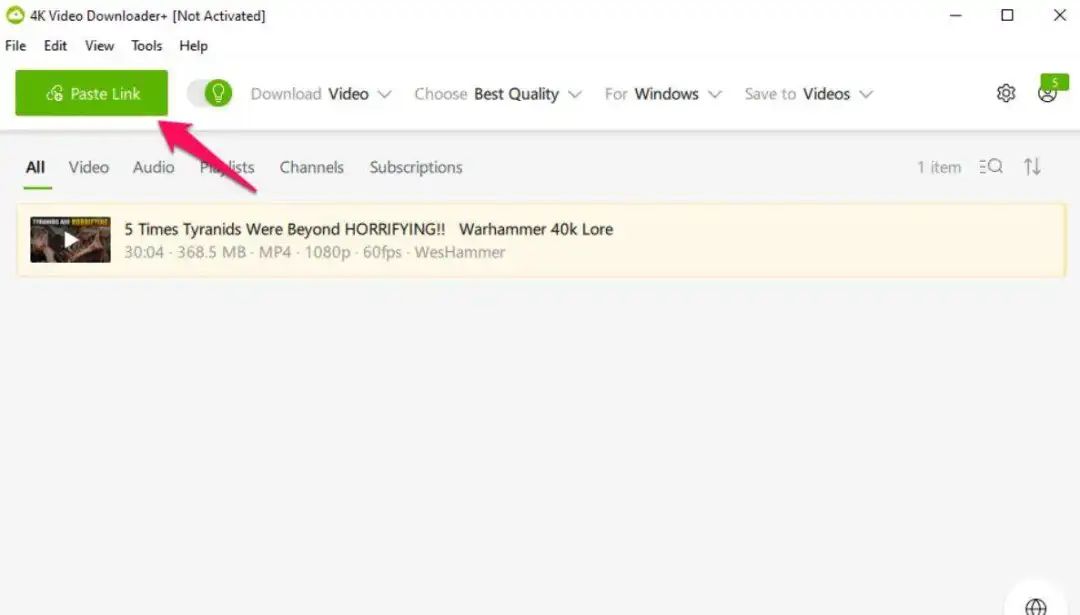This screenshot has width=1080, height=615.
Task: Select the All tab
Action: [x=36, y=167]
